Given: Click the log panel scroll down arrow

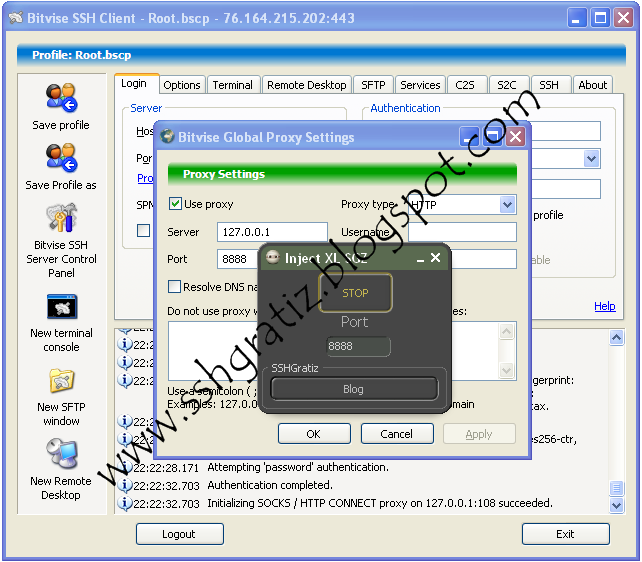Looking at the screenshot, I should point(616,505).
